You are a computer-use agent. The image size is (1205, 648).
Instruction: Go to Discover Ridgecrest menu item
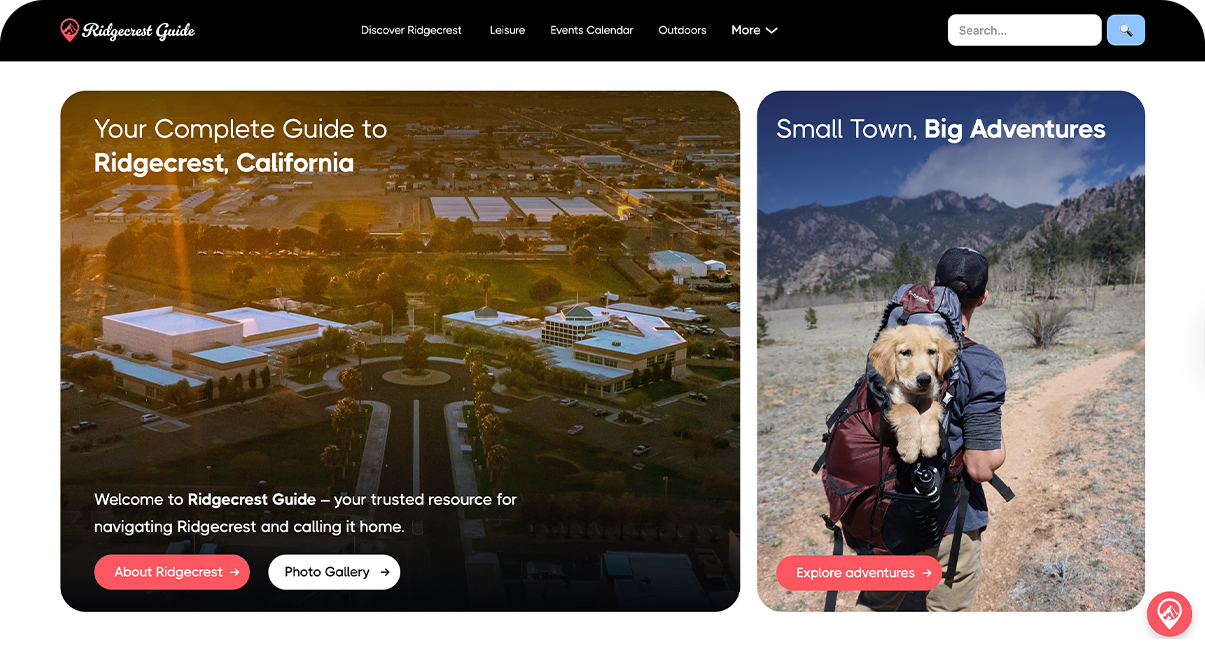click(411, 30)
